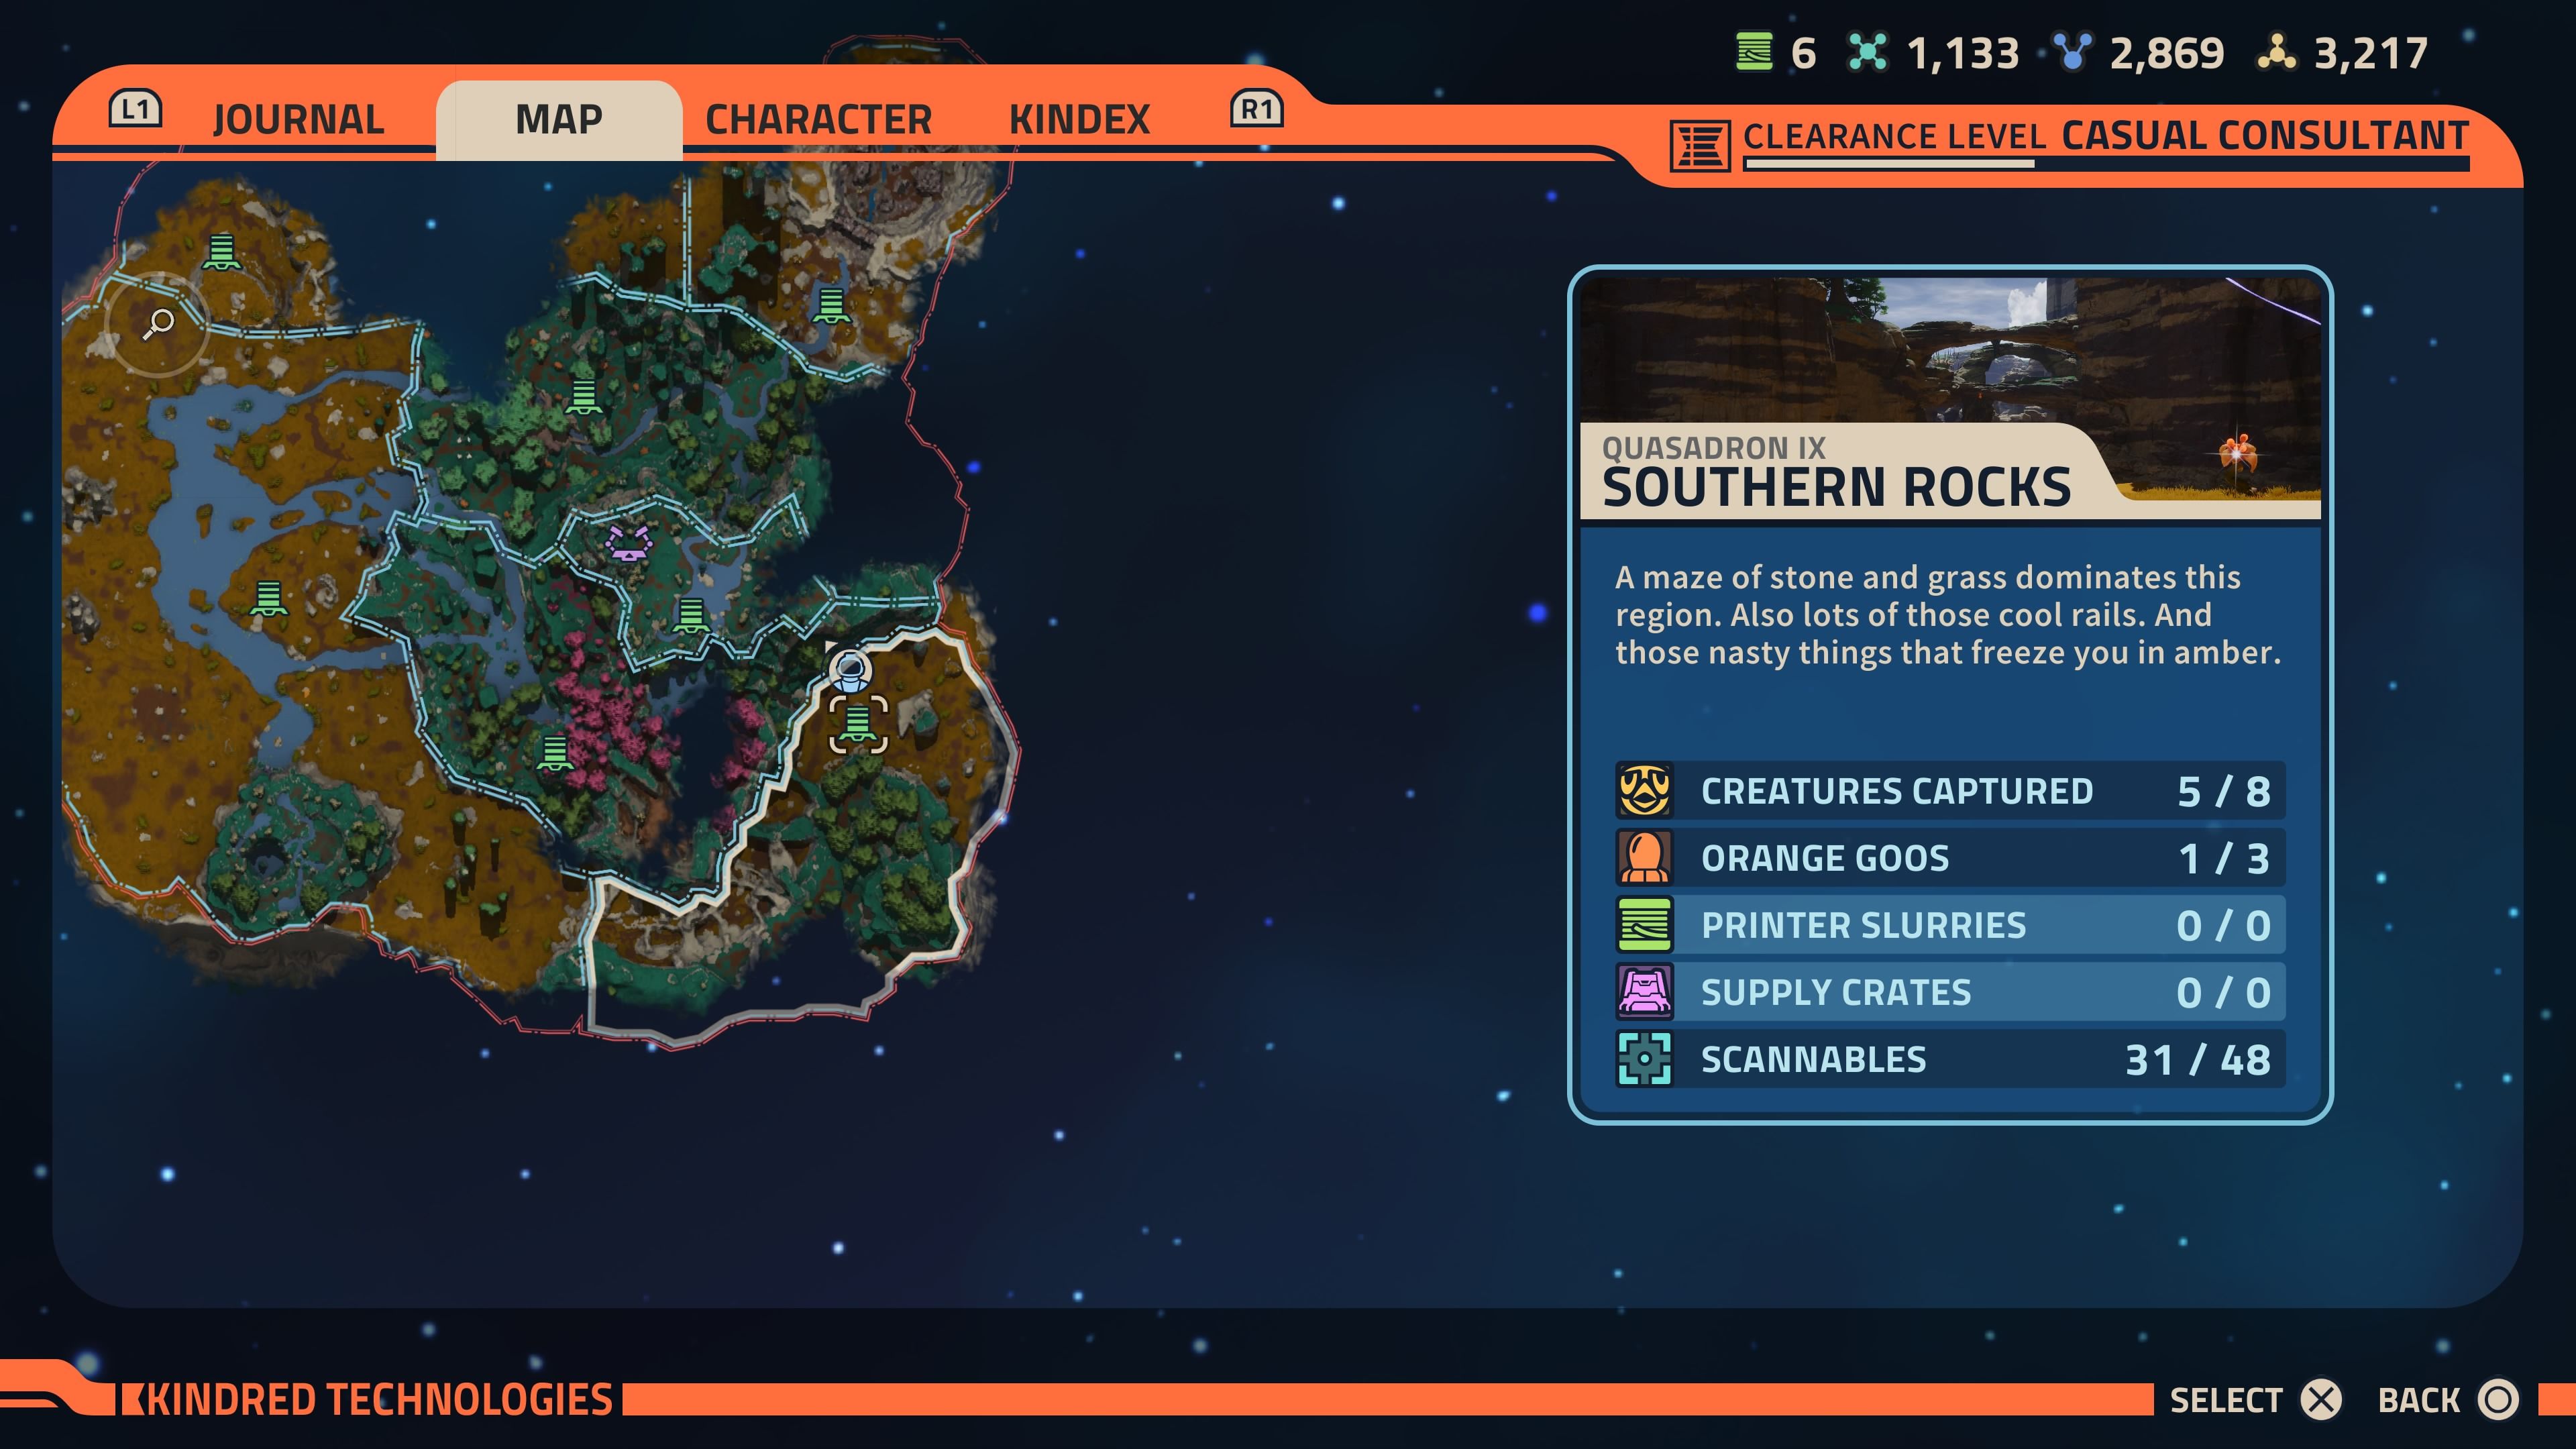This screenshot has height=1449, width=2576.
Task: Click the blue Y-shaped resource icon
Action: (x=2072, y=52)
